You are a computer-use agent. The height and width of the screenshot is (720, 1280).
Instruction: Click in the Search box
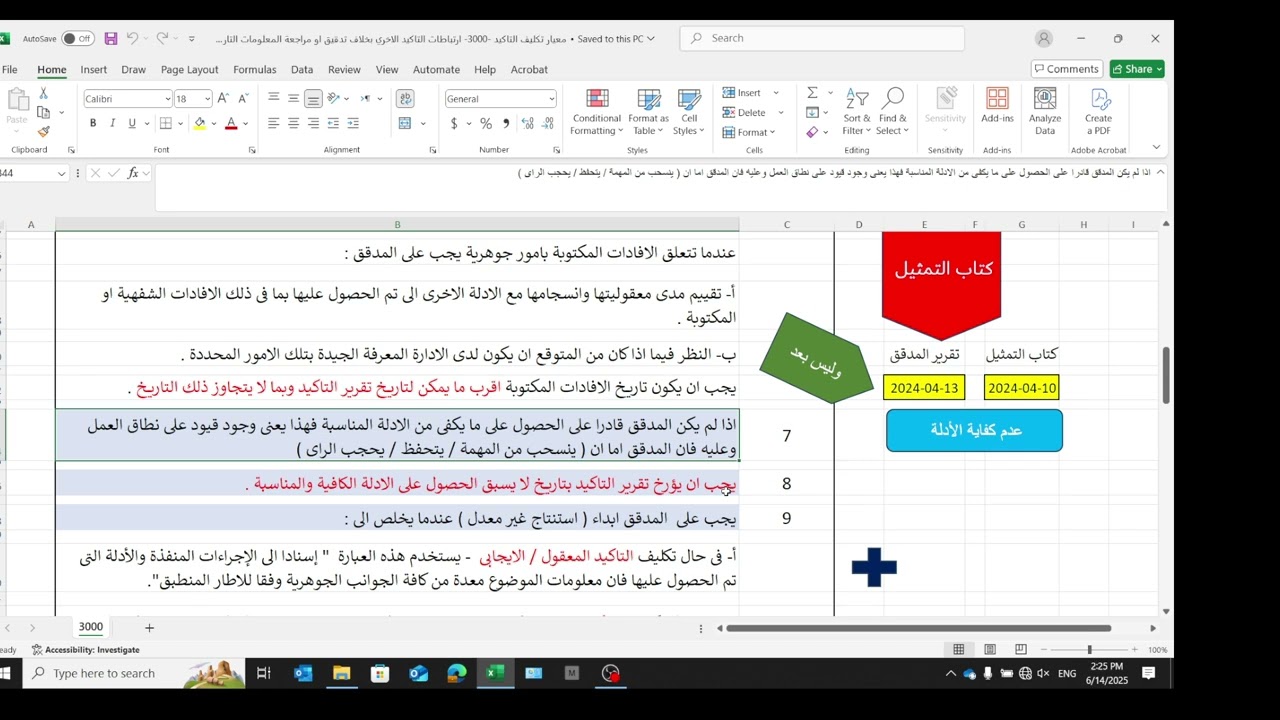(822, 38)
